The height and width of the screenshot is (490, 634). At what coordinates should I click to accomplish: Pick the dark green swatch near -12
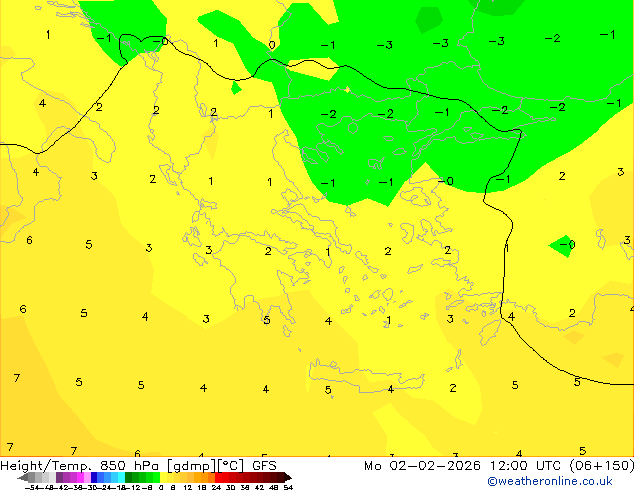point(129,477)
